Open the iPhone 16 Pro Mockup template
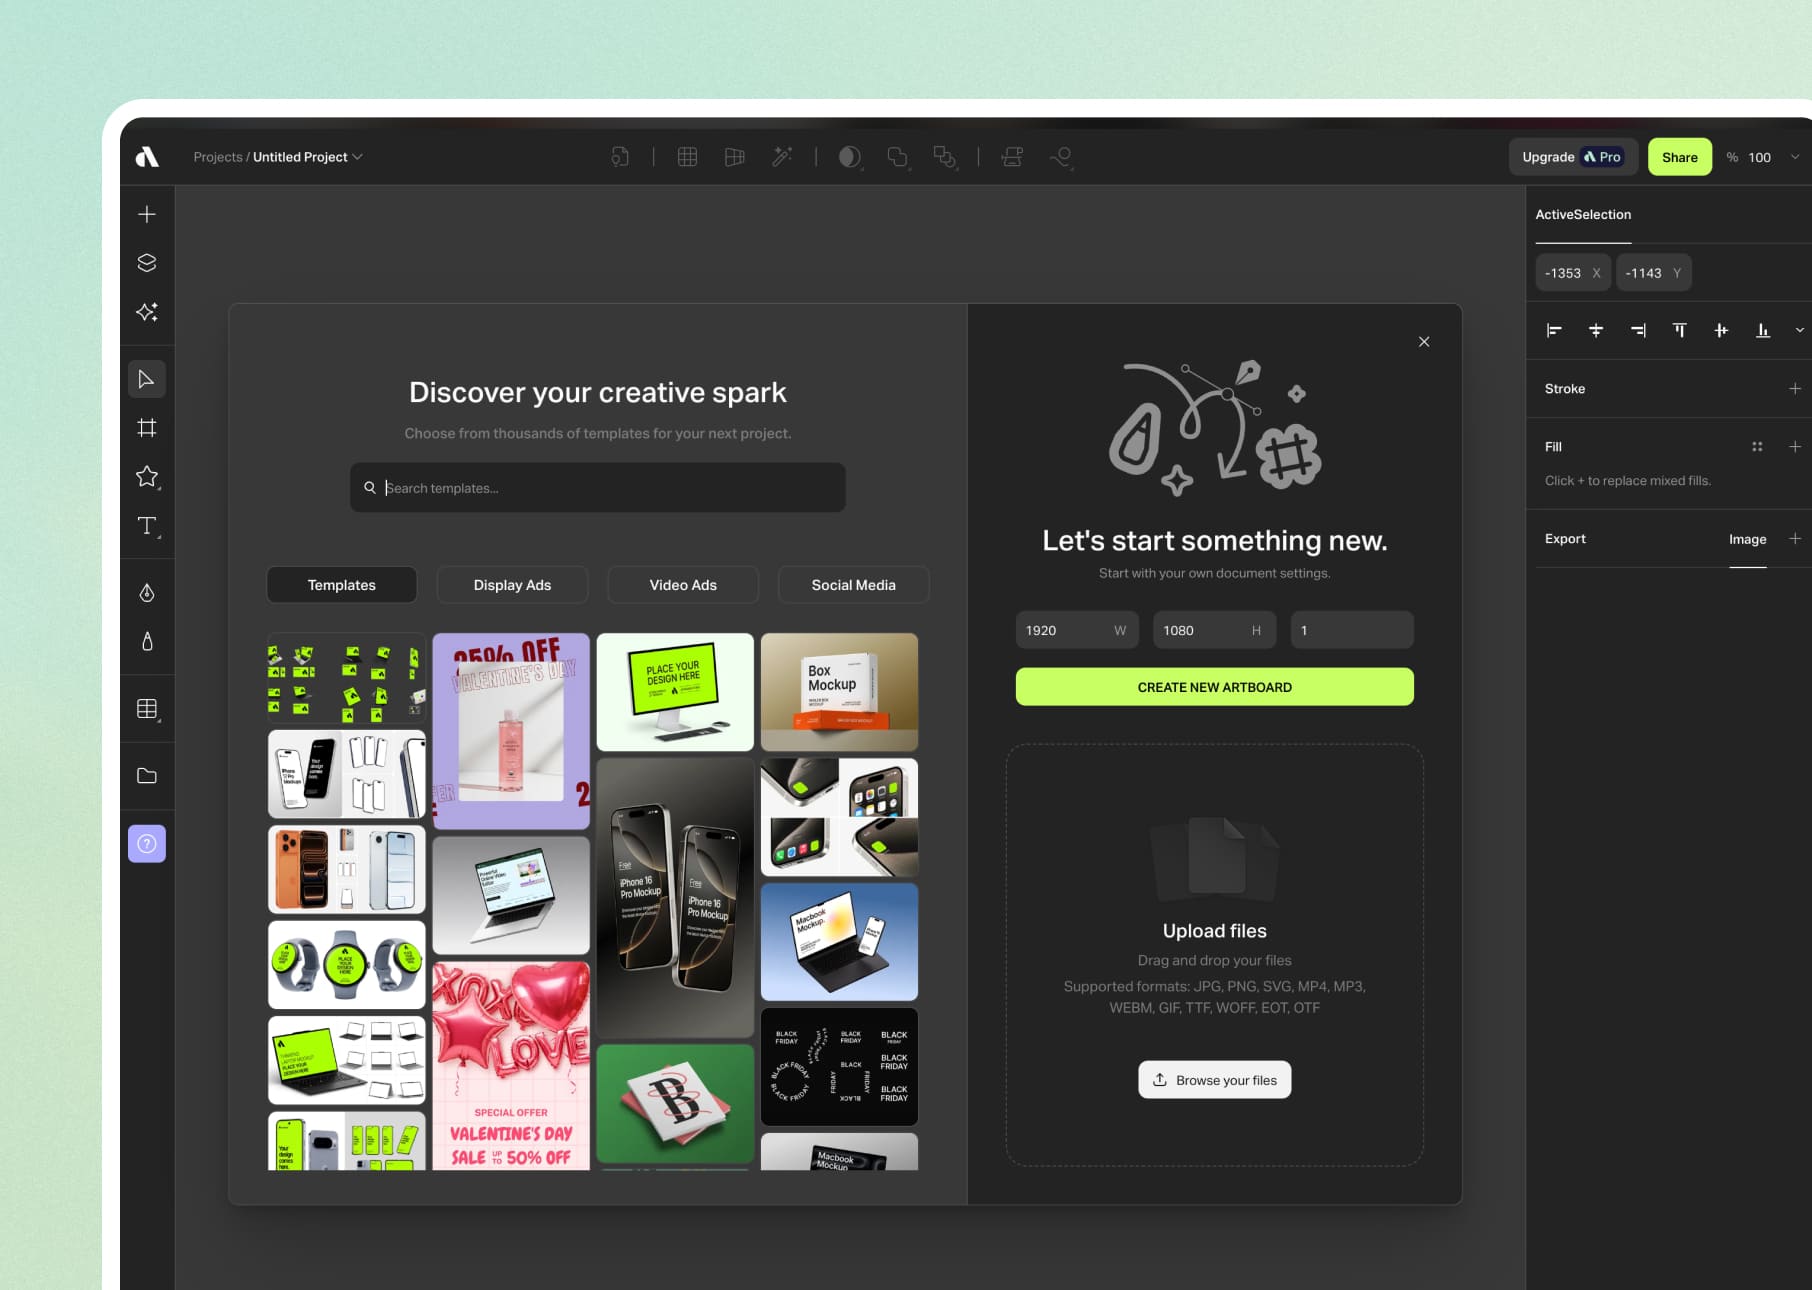The height and width of the screenshot is (1290, 1812). point(675,897)
